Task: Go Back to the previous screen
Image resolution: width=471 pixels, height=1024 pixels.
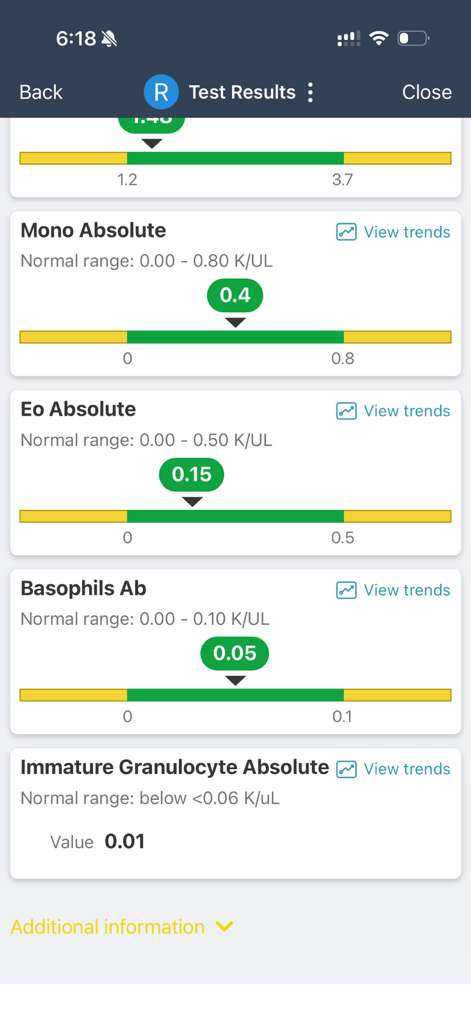Action: point(41,92)
